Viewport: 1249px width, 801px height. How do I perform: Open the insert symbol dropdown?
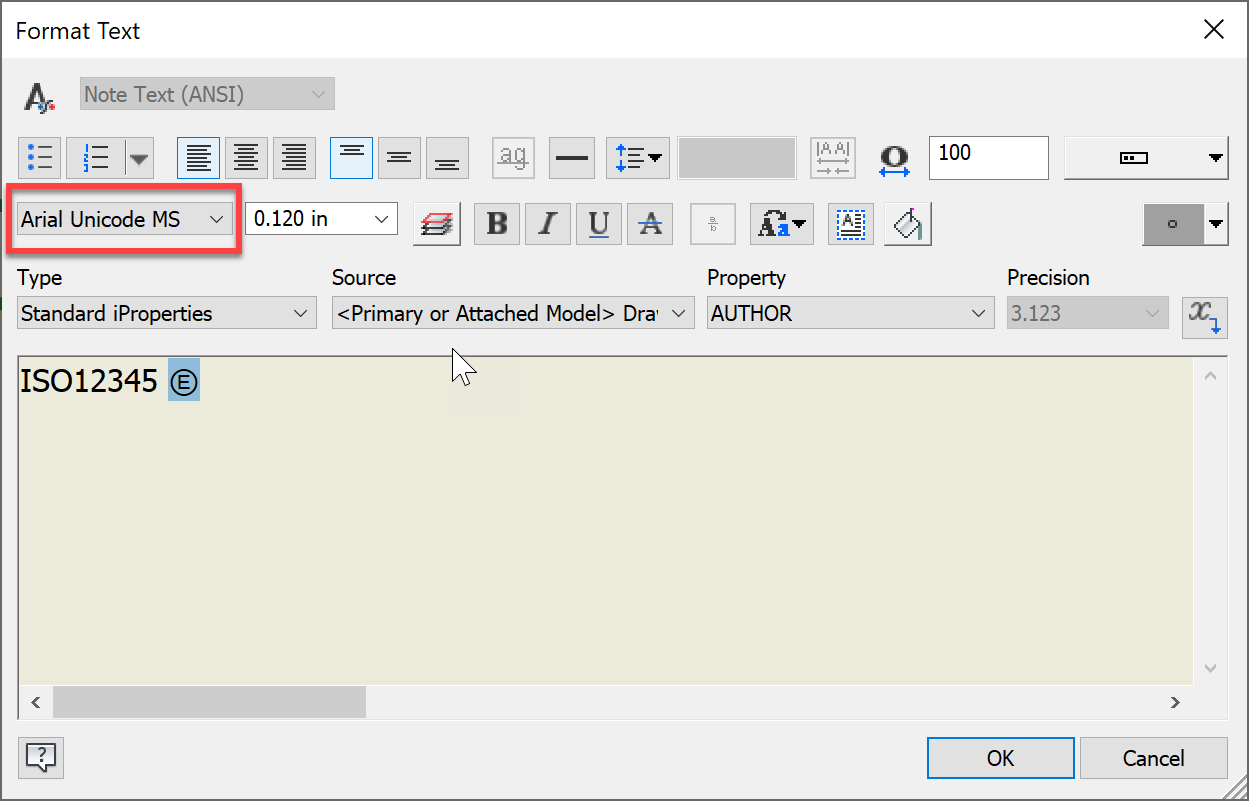pos(1185,224)
